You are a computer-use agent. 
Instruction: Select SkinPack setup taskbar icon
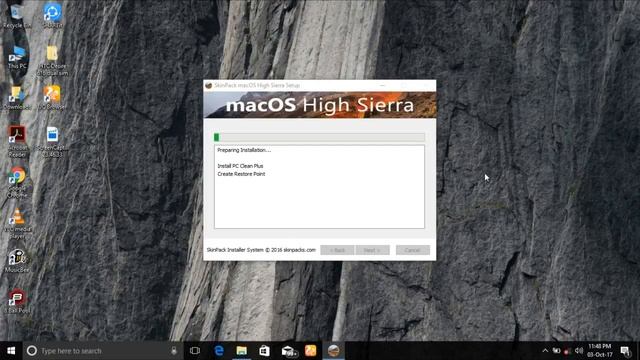pos(334,351)
